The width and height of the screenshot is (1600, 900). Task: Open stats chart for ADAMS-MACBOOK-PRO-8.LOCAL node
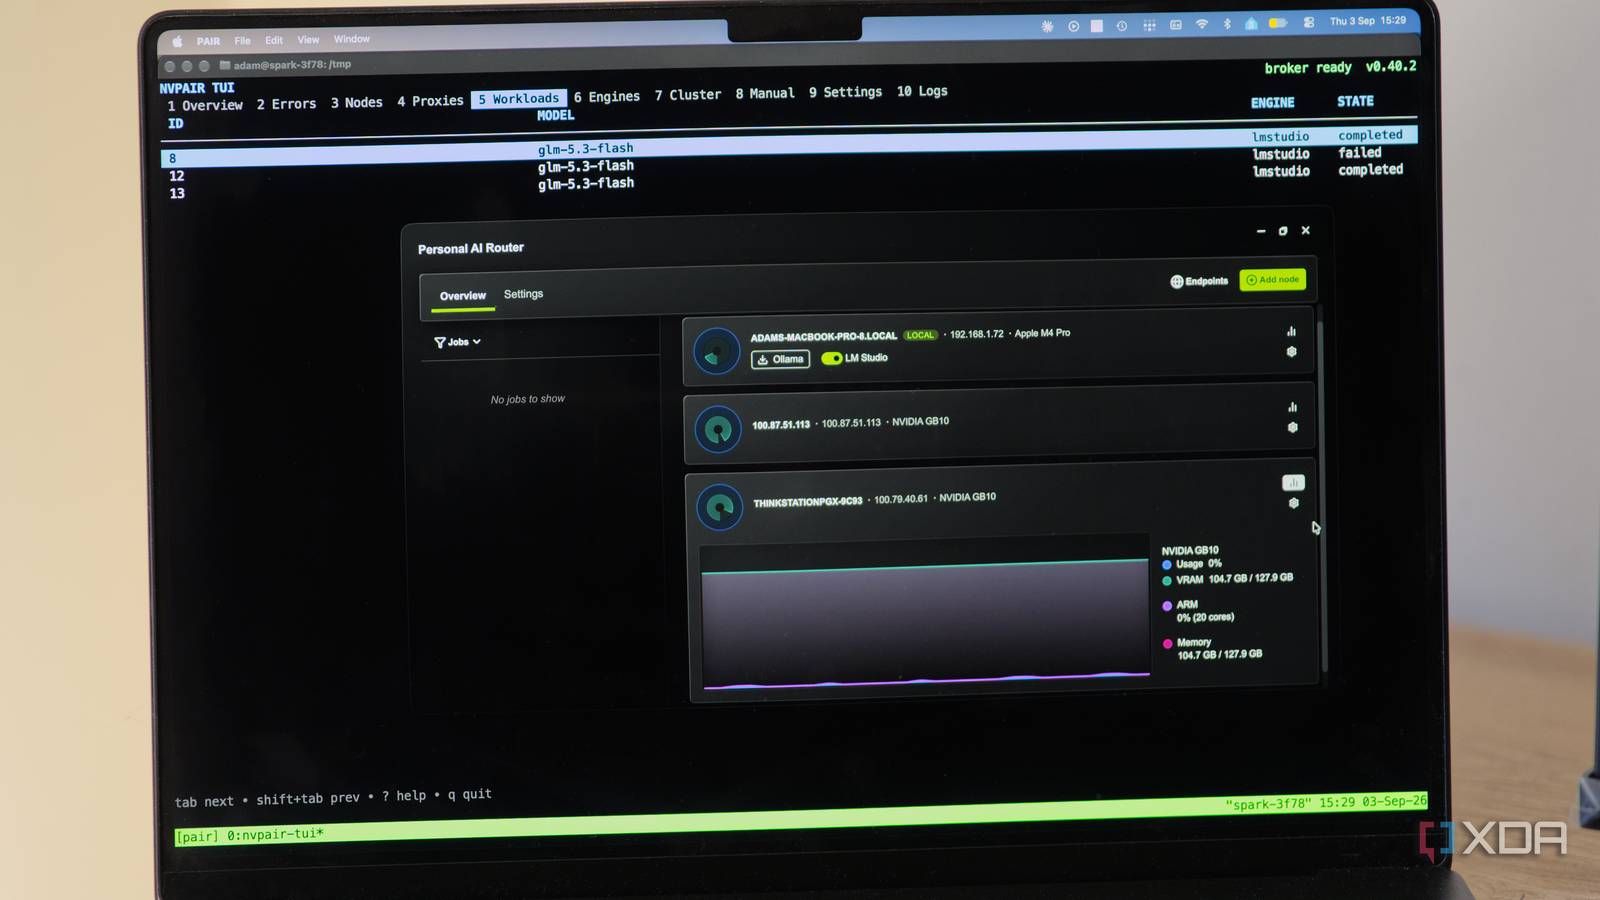1291,332
